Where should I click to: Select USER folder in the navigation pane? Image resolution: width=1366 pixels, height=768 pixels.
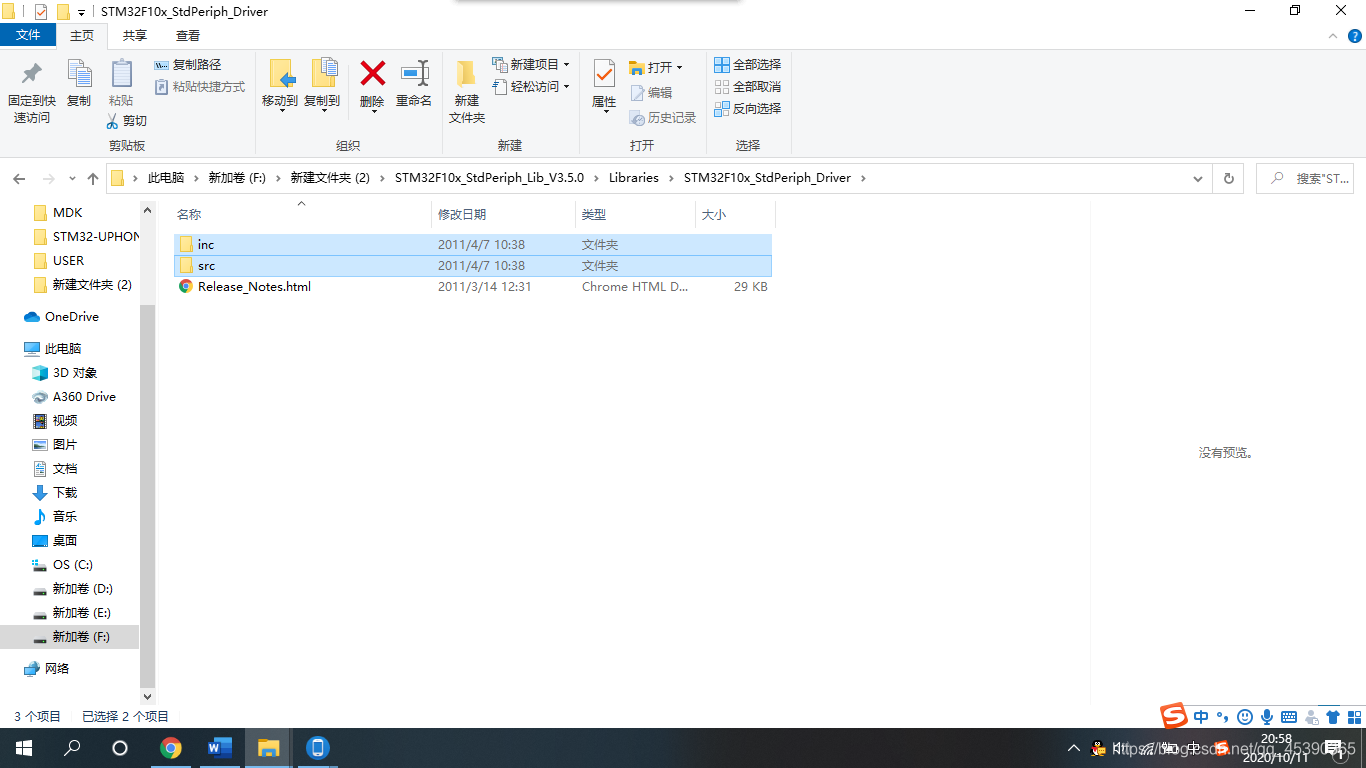click(68, 261)
